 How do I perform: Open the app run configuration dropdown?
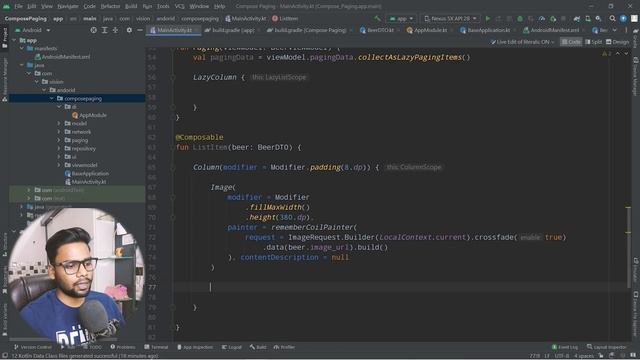[401, 18]
